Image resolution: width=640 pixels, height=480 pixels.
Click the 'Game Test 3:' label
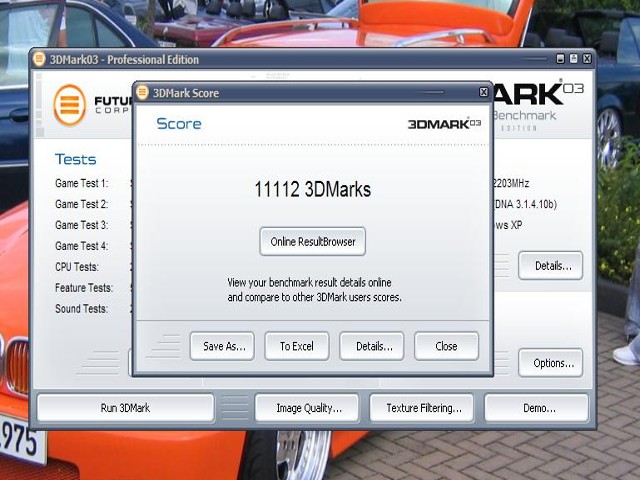tap(82, 225)
